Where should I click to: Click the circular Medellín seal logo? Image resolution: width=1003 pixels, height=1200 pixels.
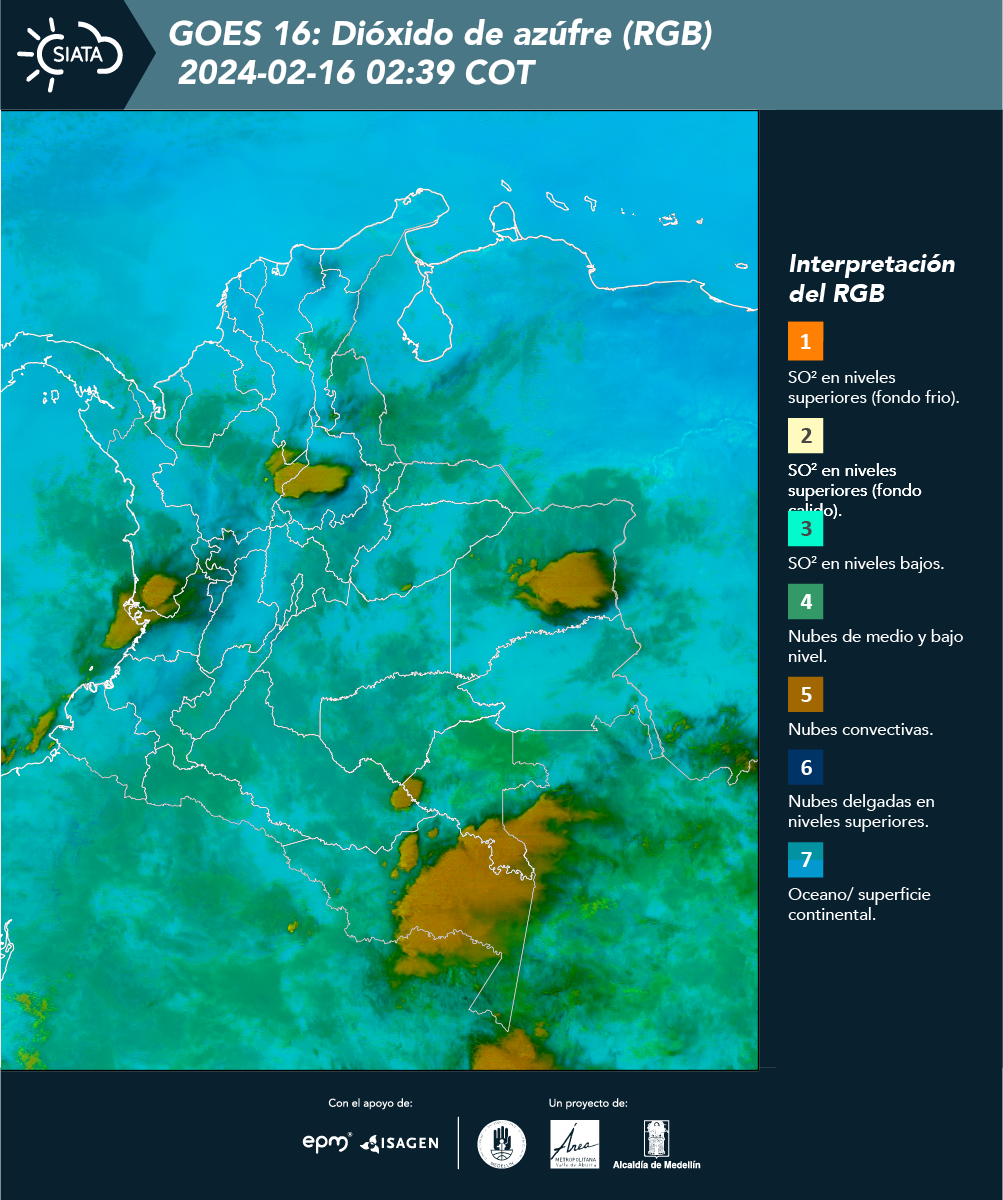502,1144
